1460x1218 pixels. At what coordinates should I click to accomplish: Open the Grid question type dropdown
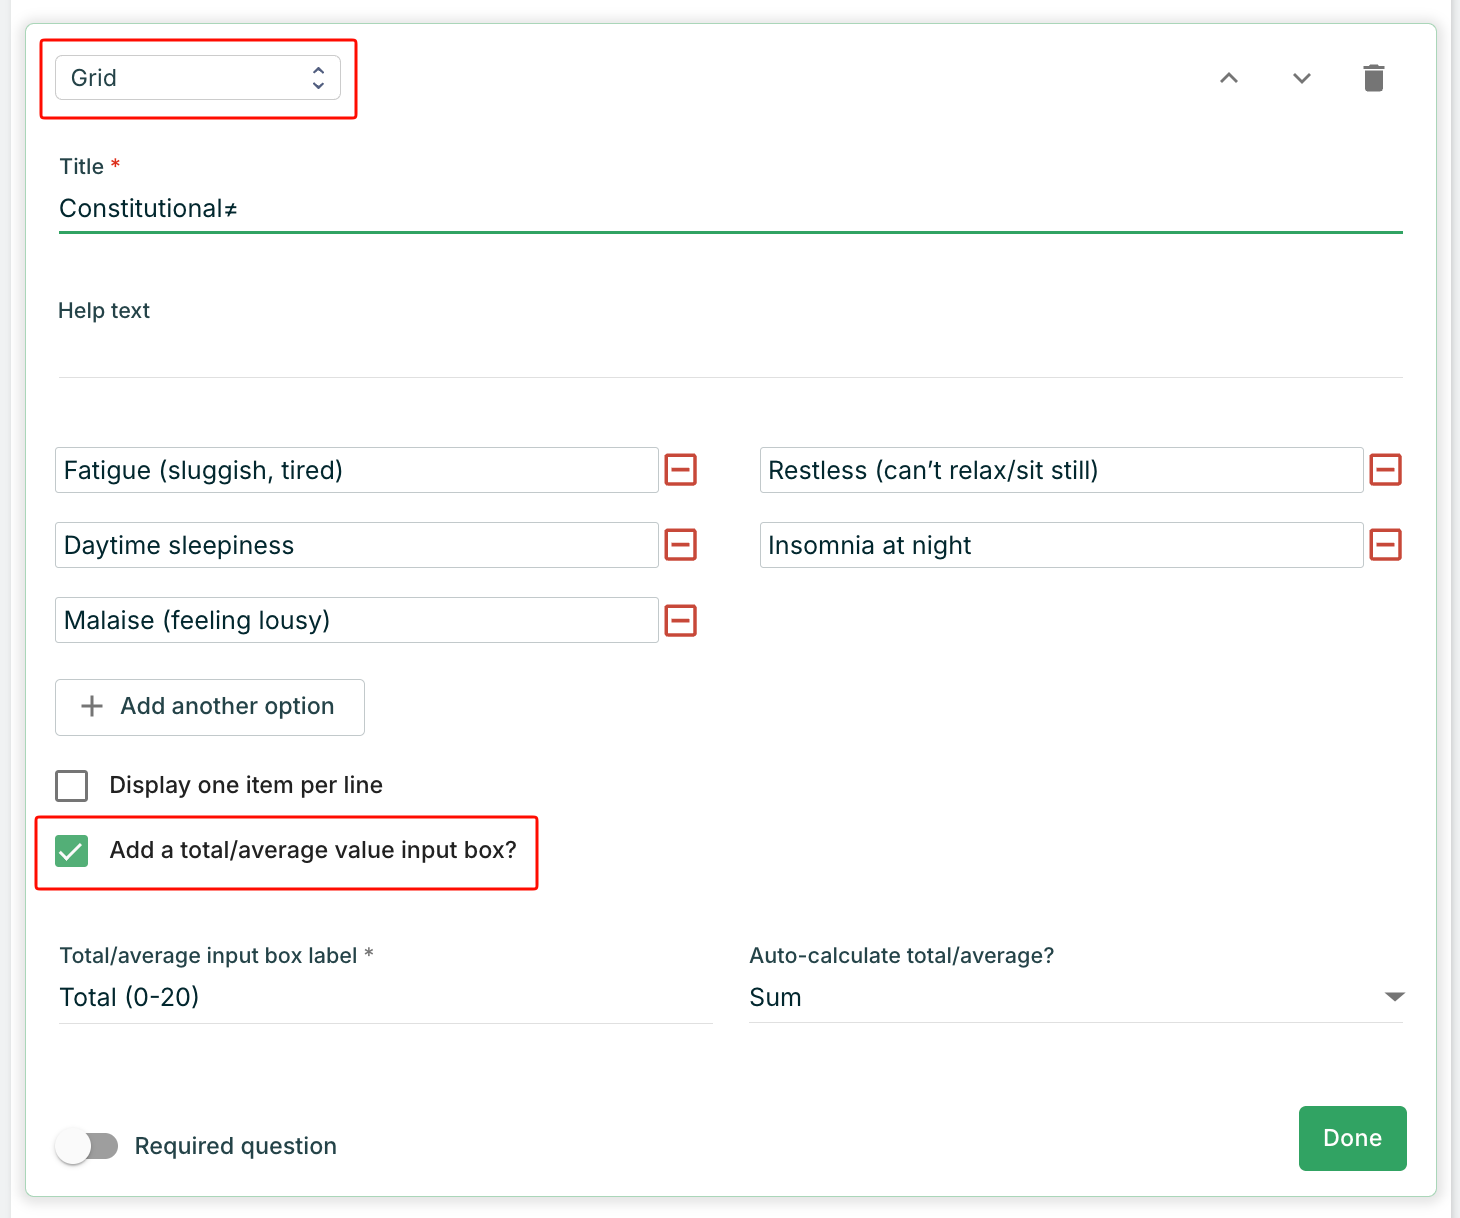pos(198,78)
